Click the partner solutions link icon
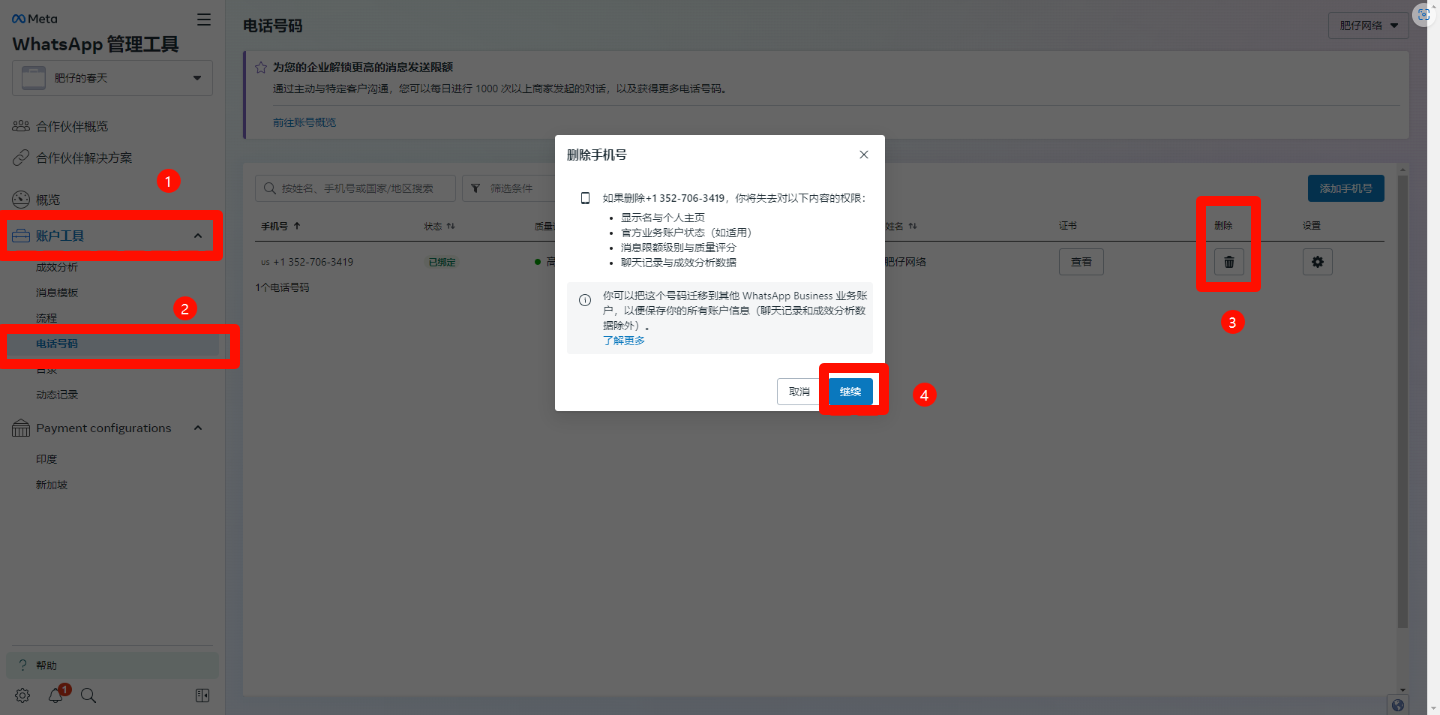The width and height of the screenshot is (1440, 715). coord(20,158)
